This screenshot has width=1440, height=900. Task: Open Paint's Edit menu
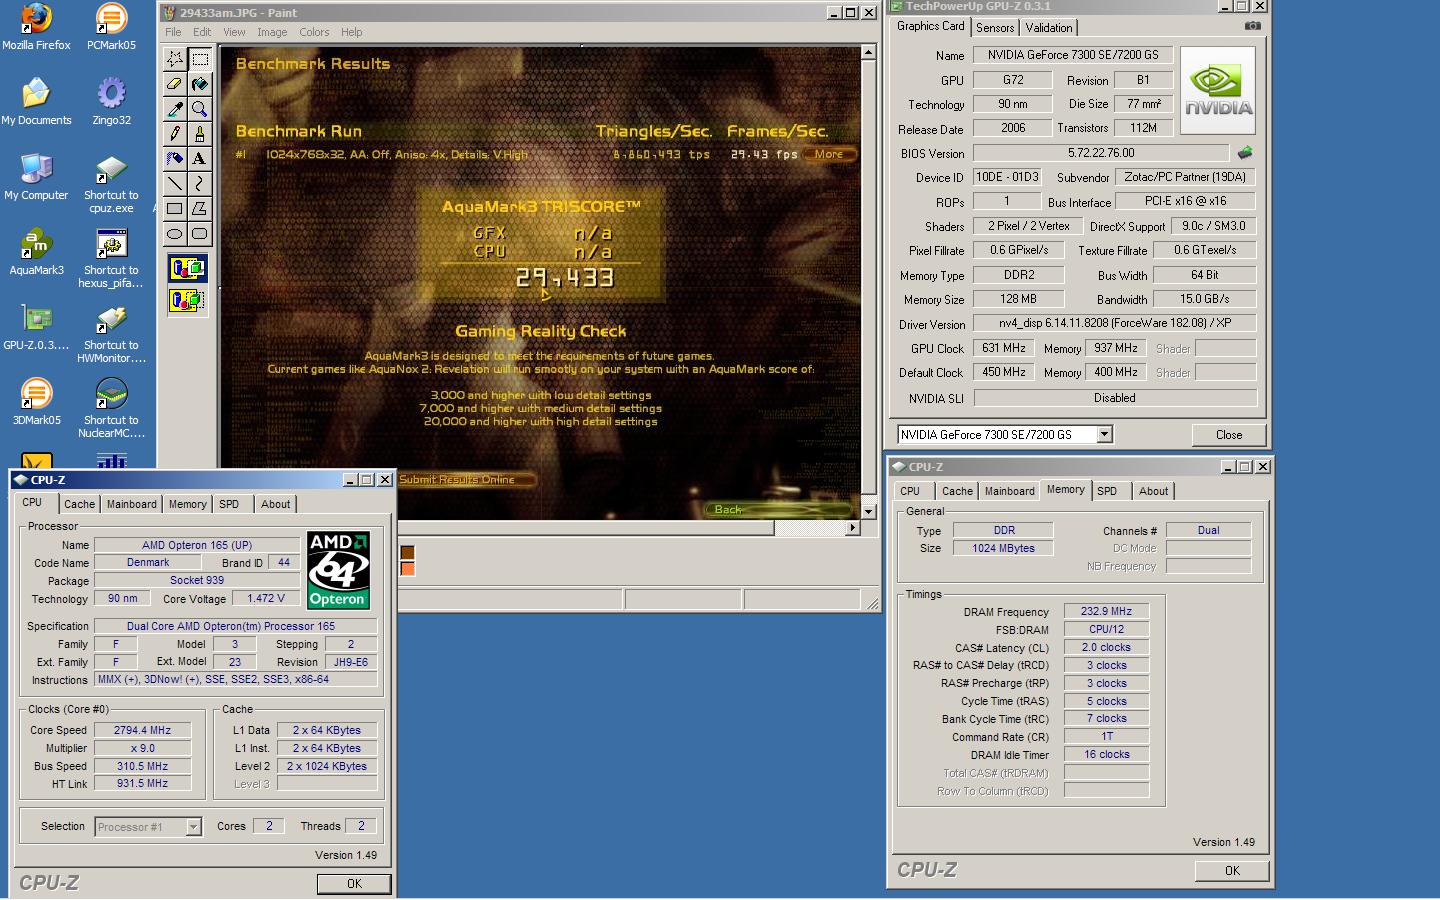[202, 32]
